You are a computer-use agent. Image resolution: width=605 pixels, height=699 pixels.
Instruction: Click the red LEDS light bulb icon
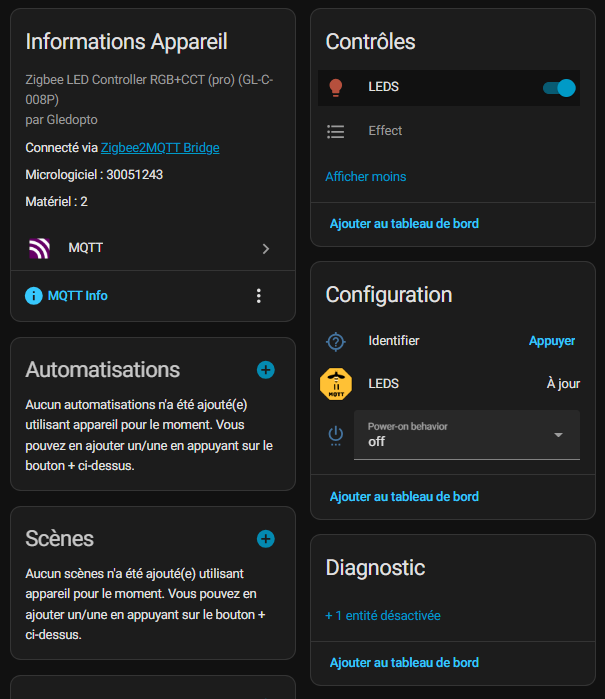tap(336, 88)
